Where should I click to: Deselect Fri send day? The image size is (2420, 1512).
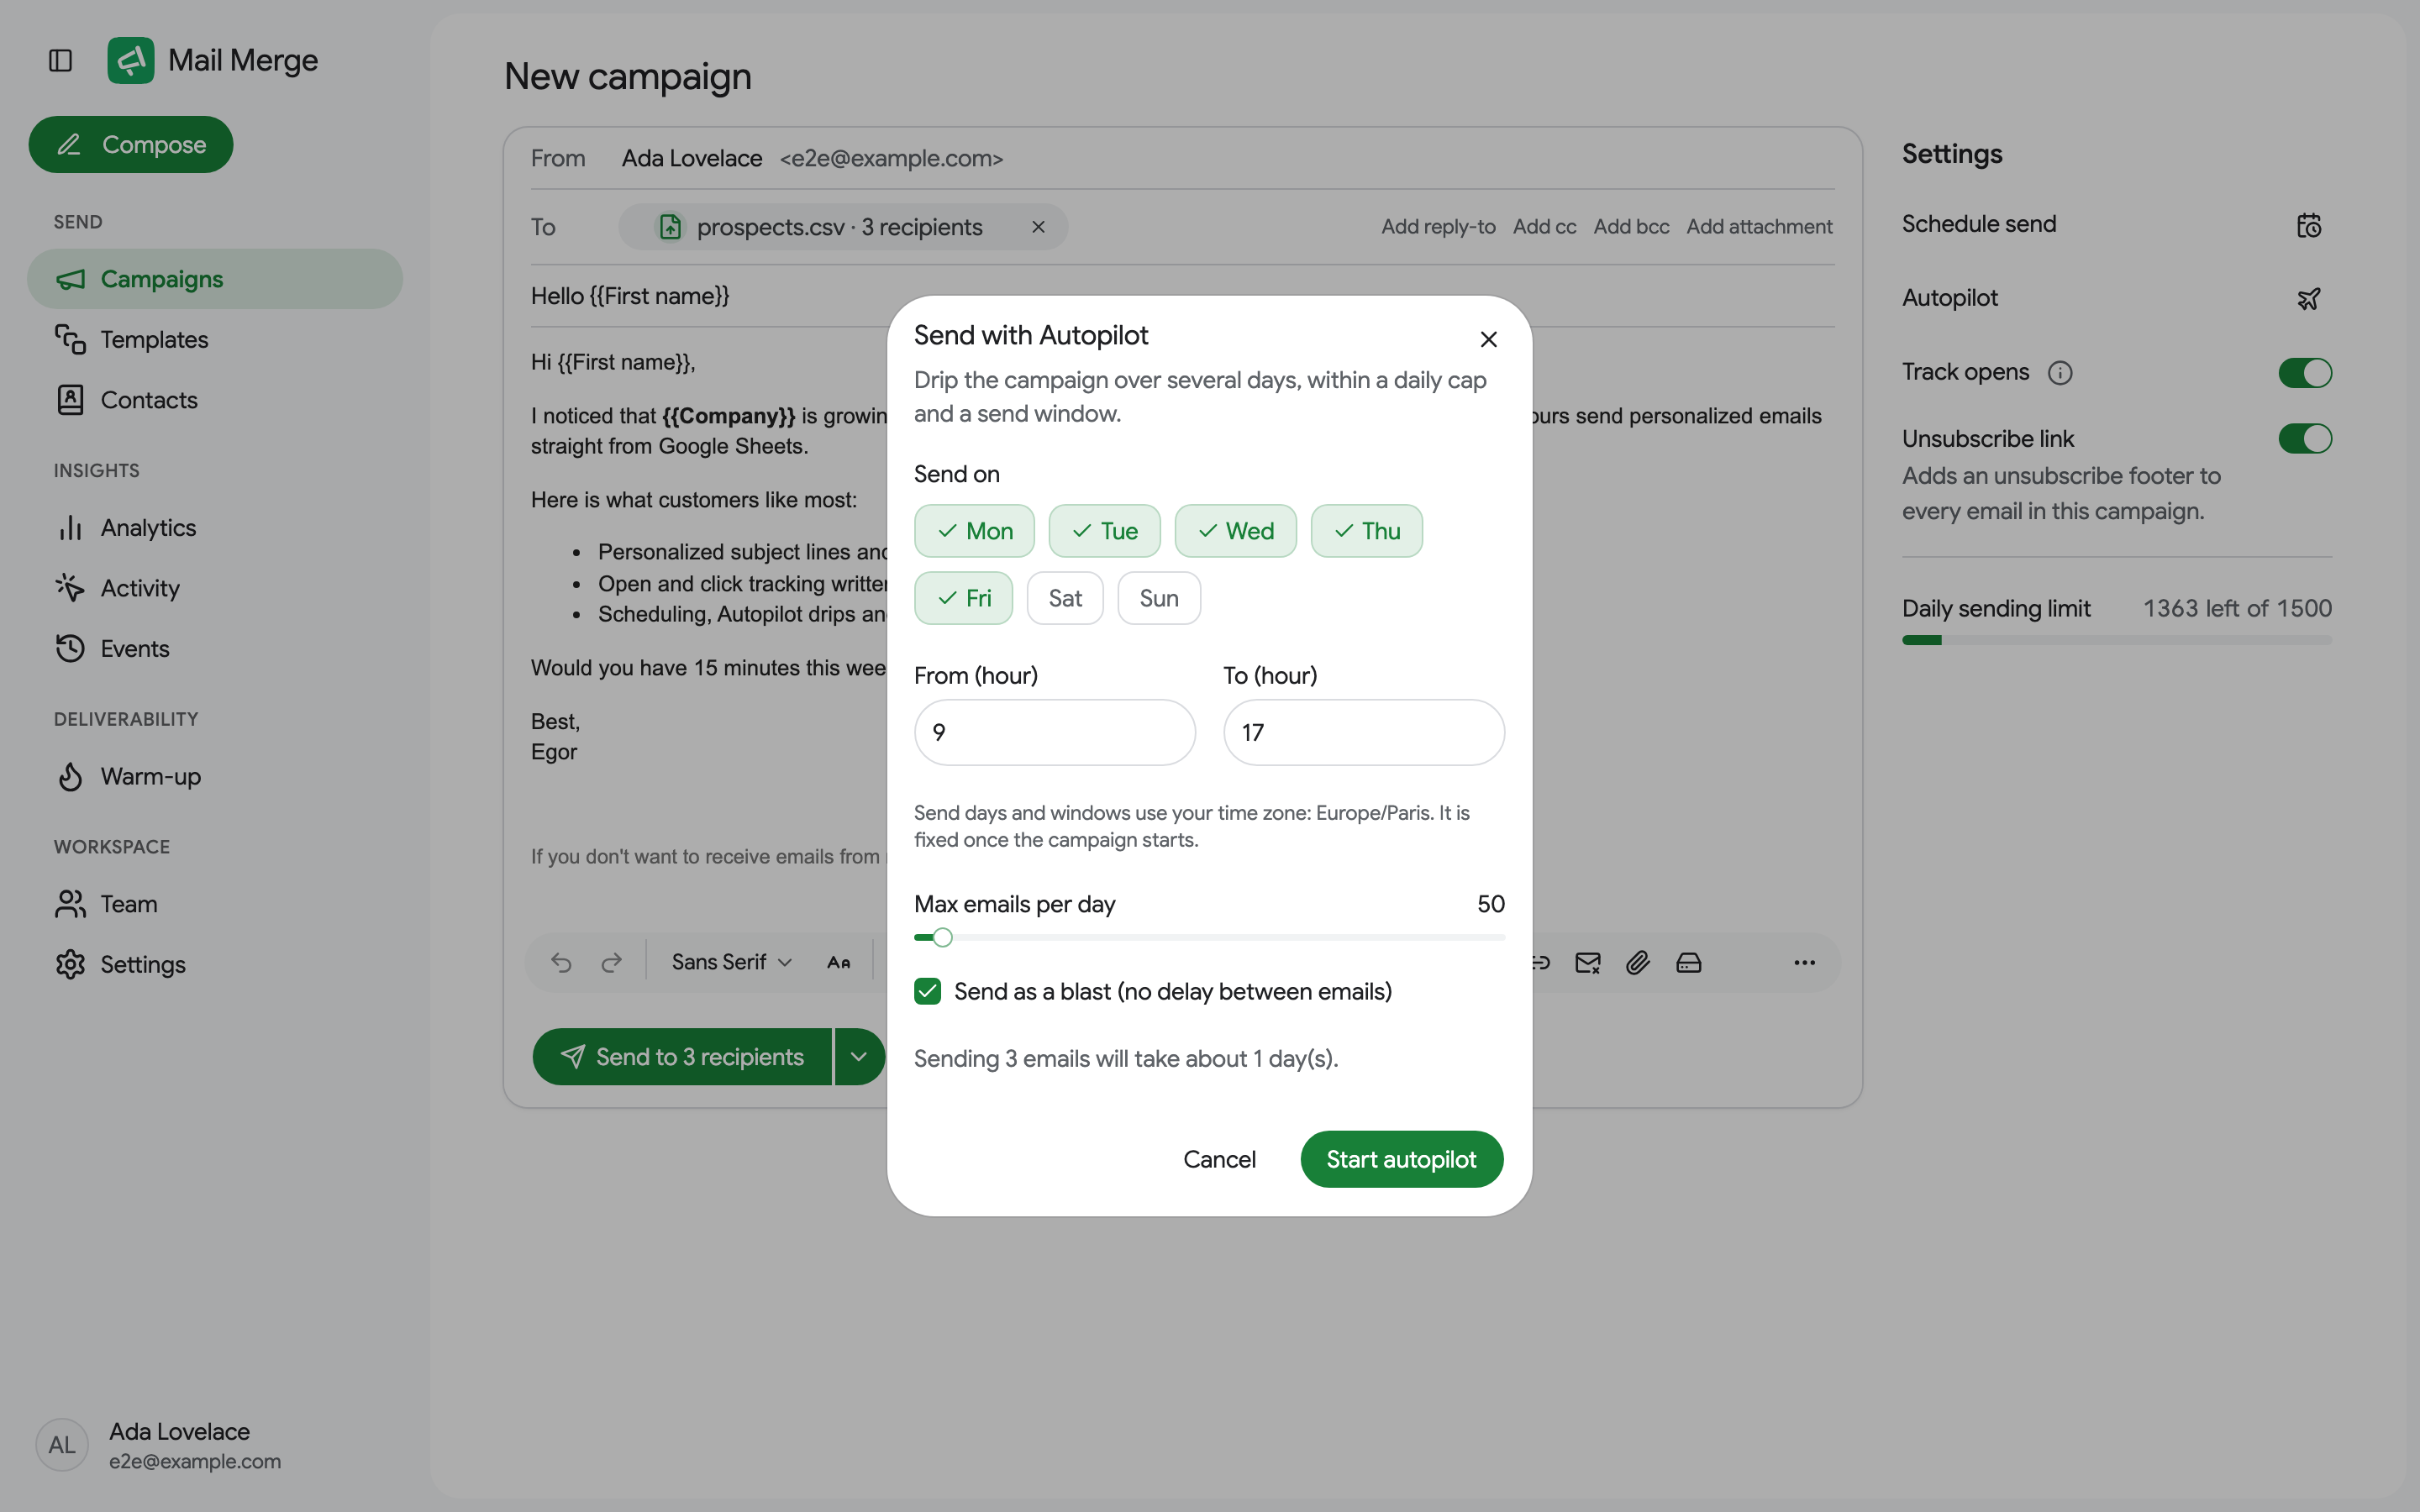[963, 598]
